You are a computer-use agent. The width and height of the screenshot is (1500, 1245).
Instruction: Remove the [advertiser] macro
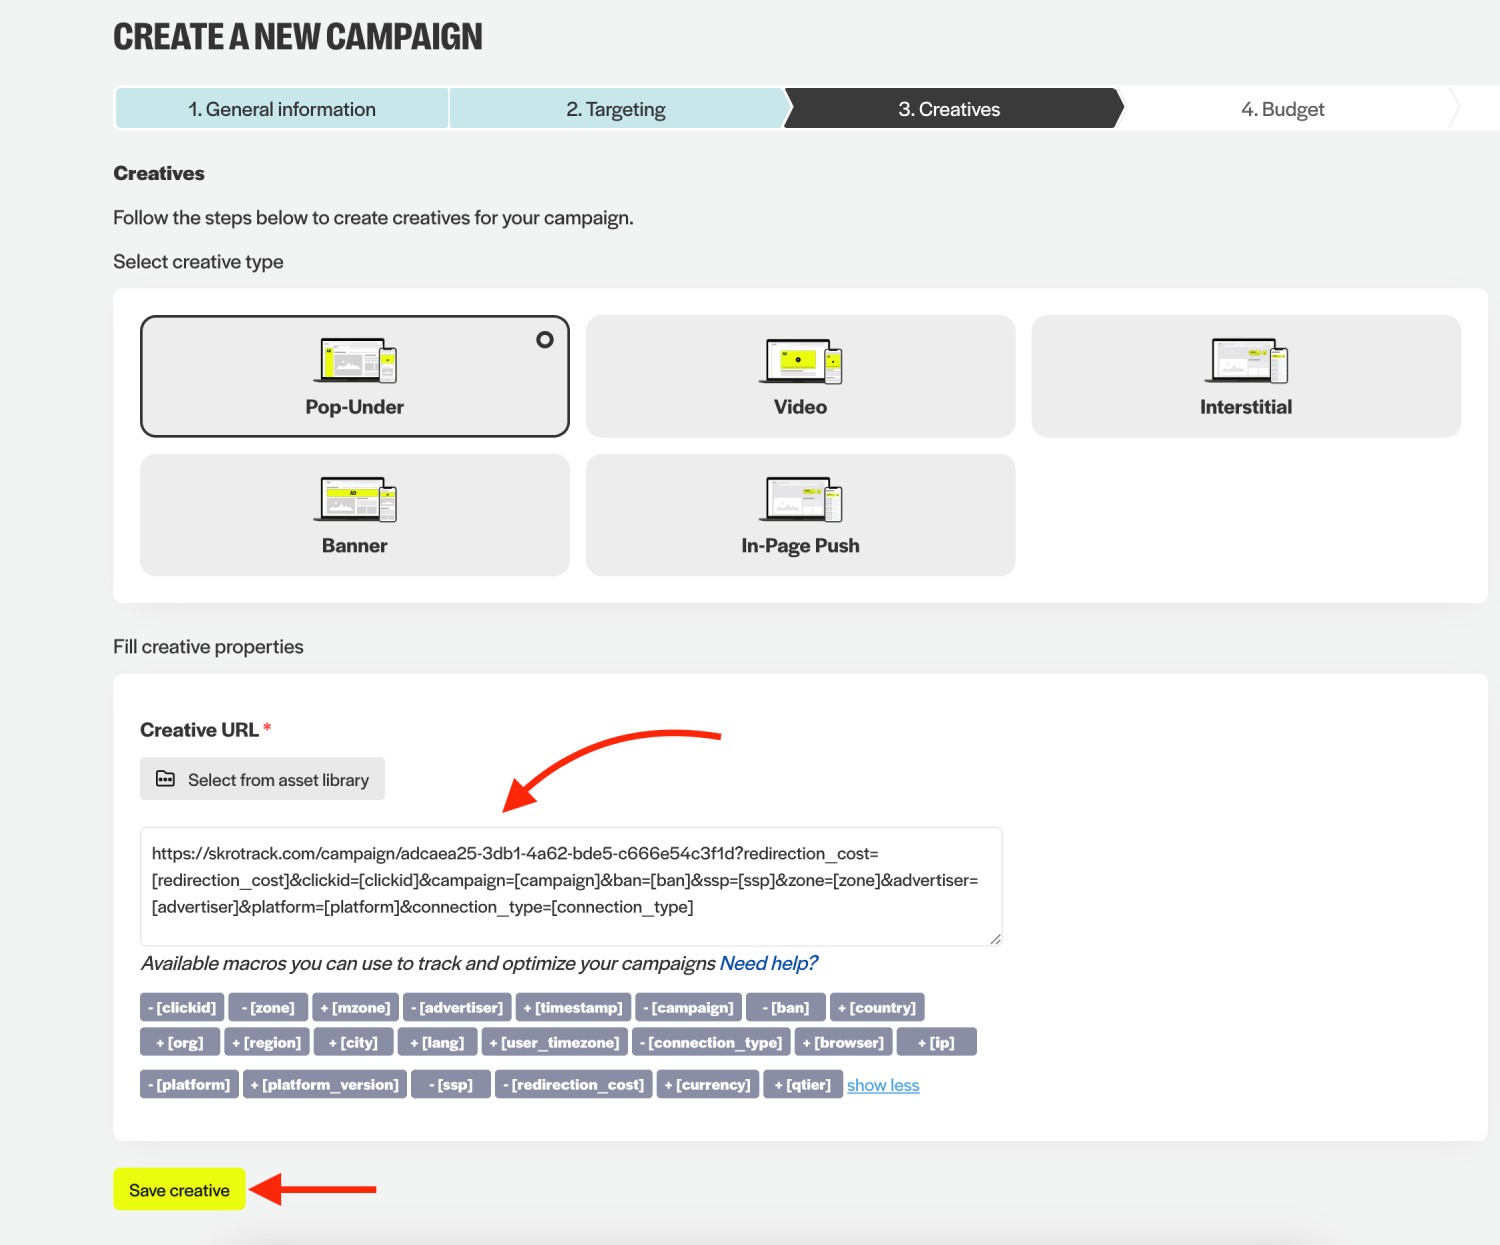point(457,1007)
